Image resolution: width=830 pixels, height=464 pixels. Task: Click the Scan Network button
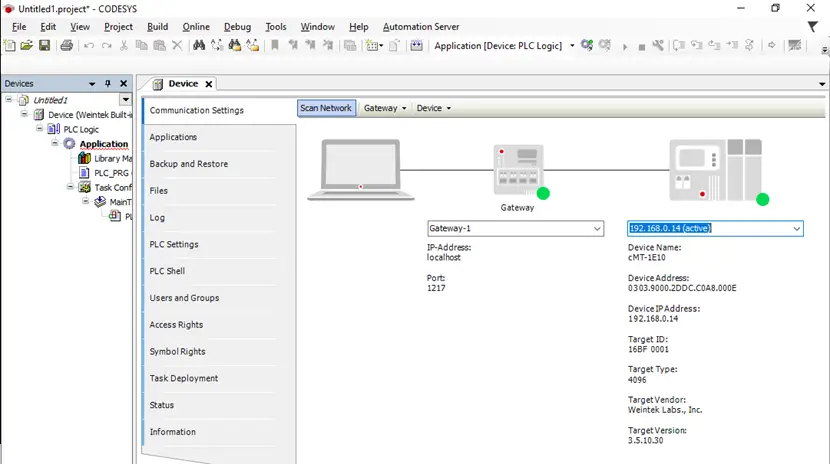pos(326,108)
